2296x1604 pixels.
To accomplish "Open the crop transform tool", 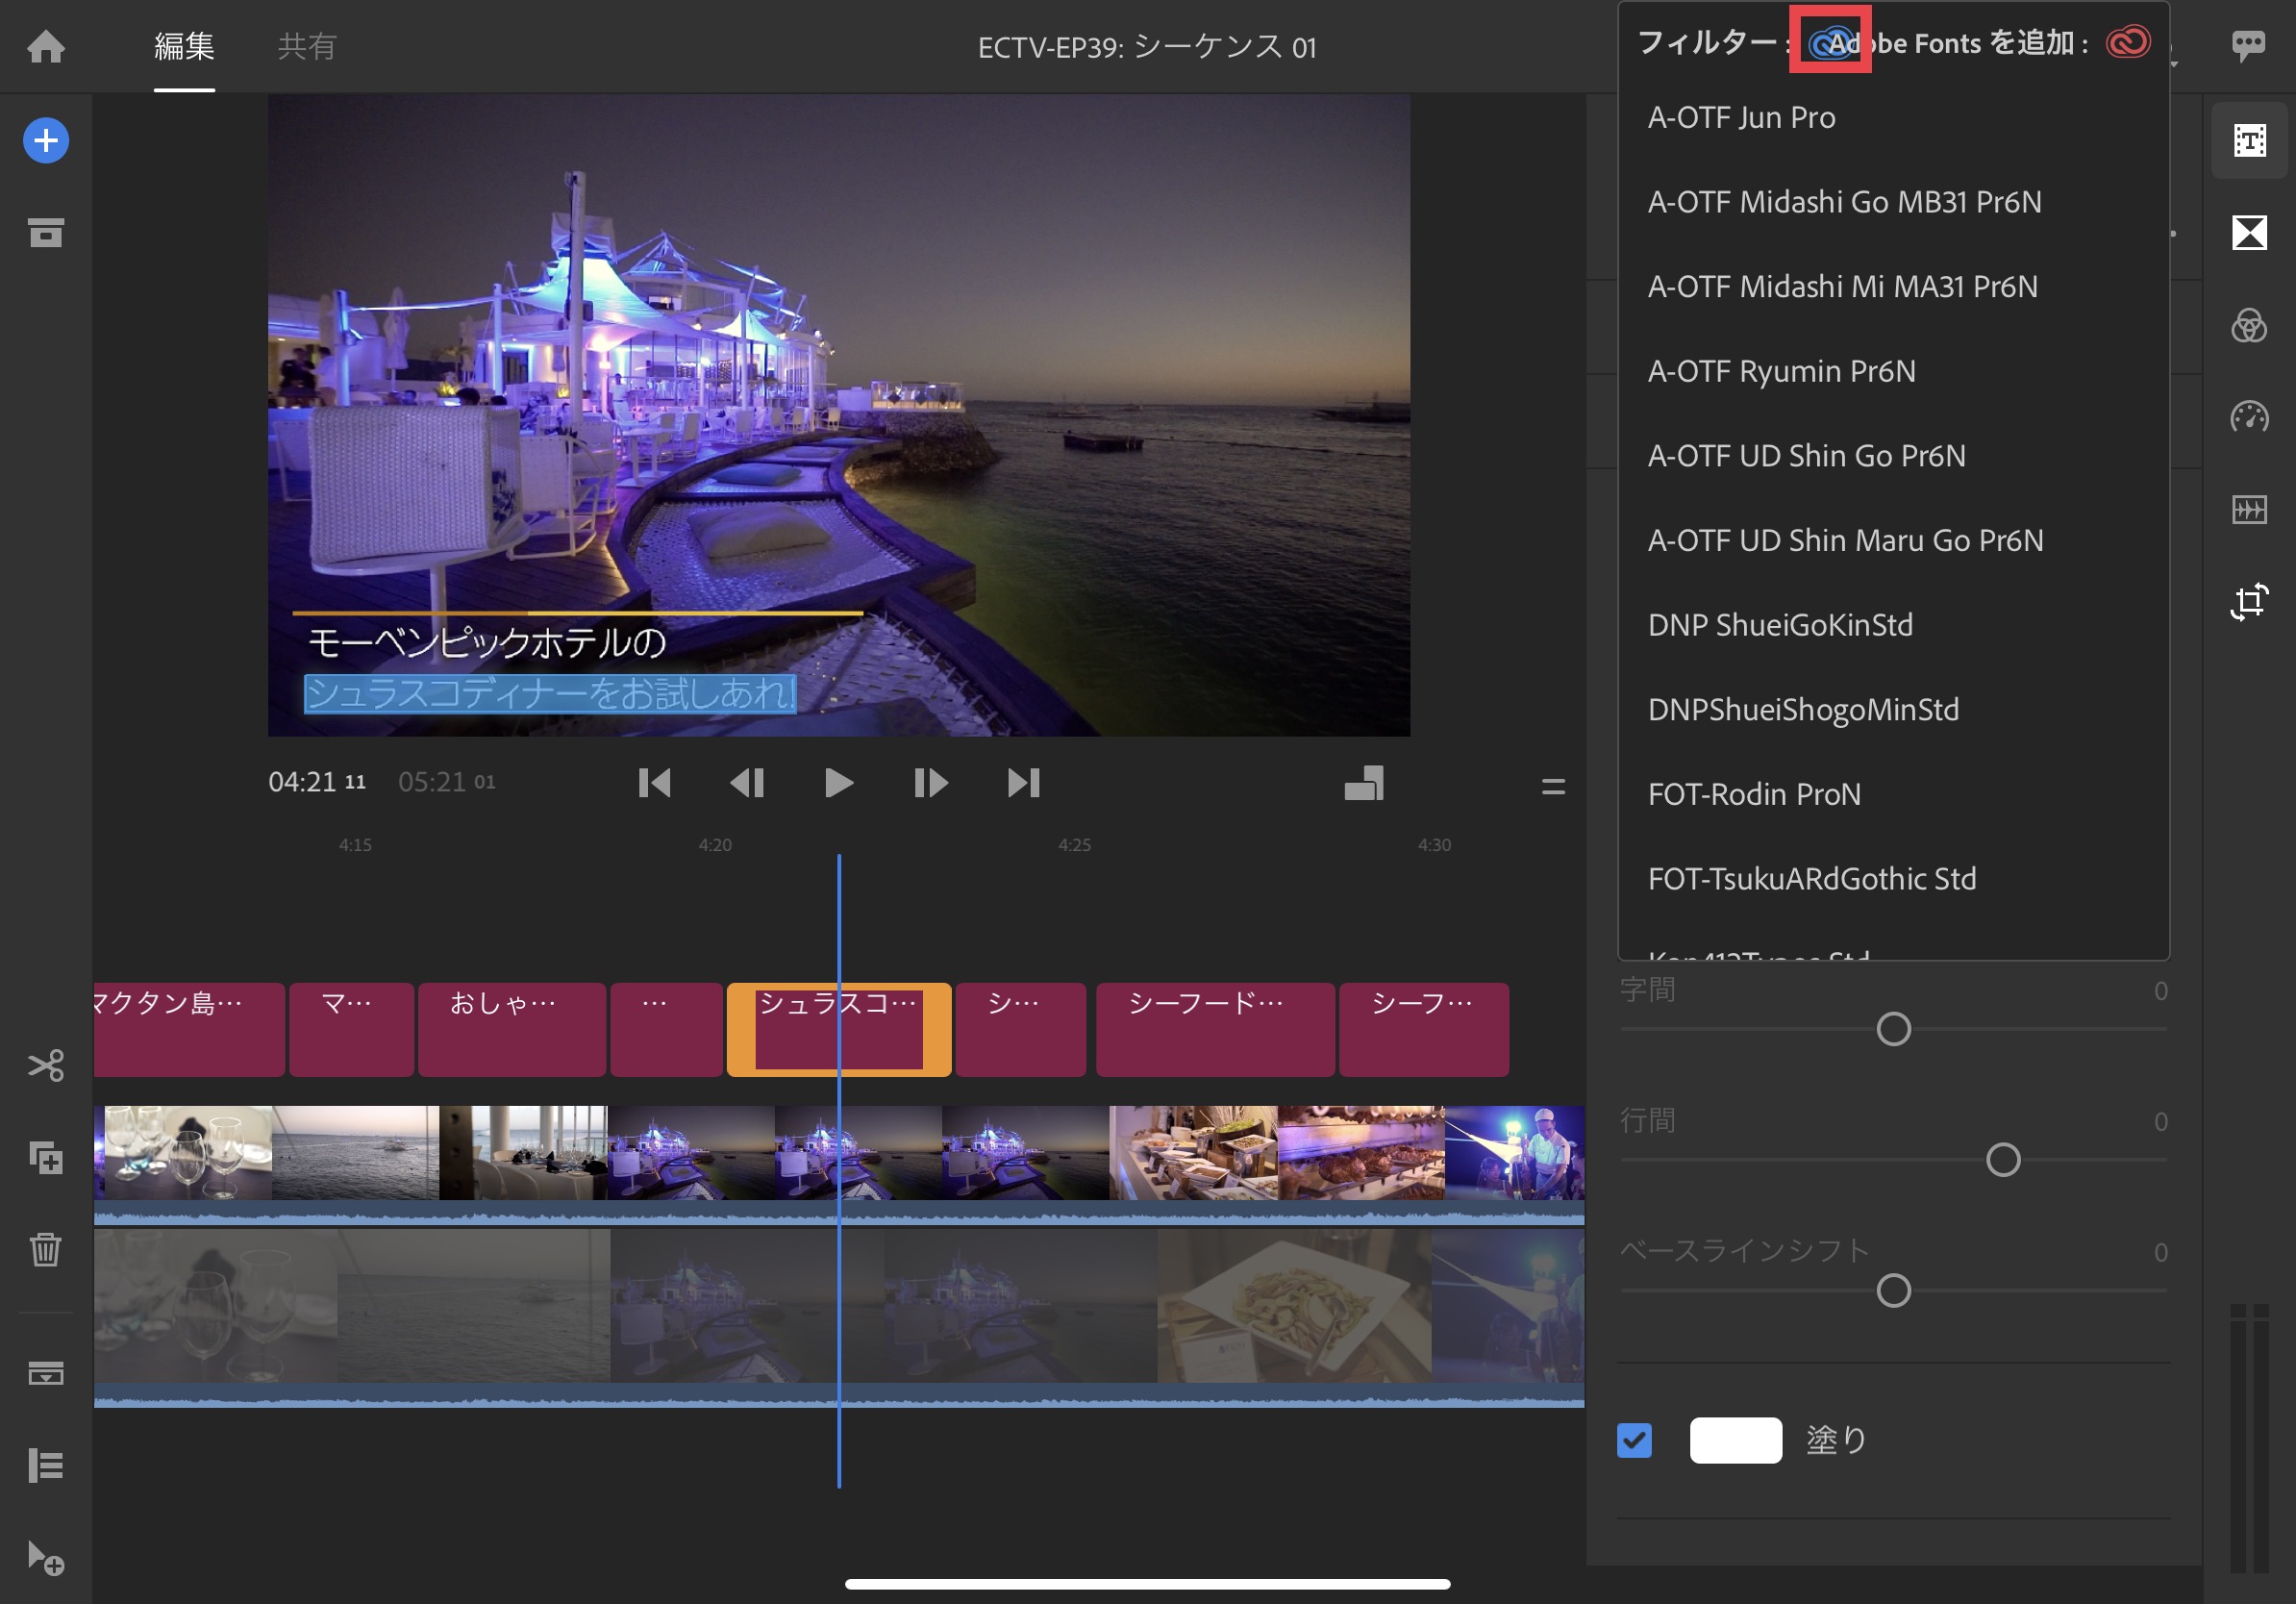I will pos(2249,602).
